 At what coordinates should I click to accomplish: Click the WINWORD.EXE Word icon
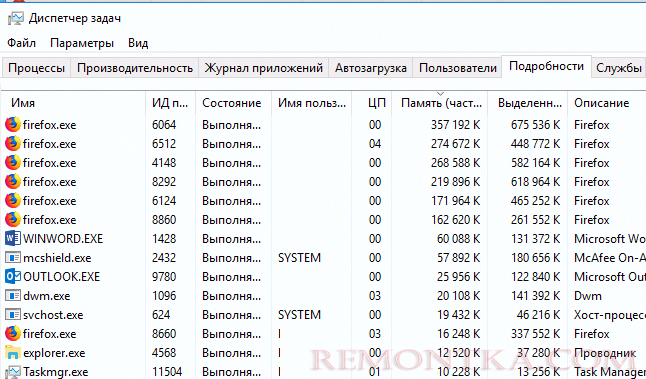click(13, 238)
